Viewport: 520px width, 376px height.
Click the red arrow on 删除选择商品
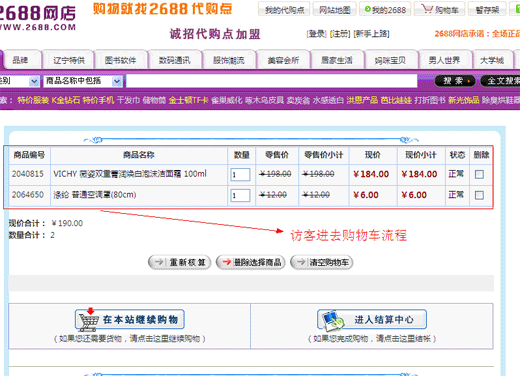coord(227,262)
